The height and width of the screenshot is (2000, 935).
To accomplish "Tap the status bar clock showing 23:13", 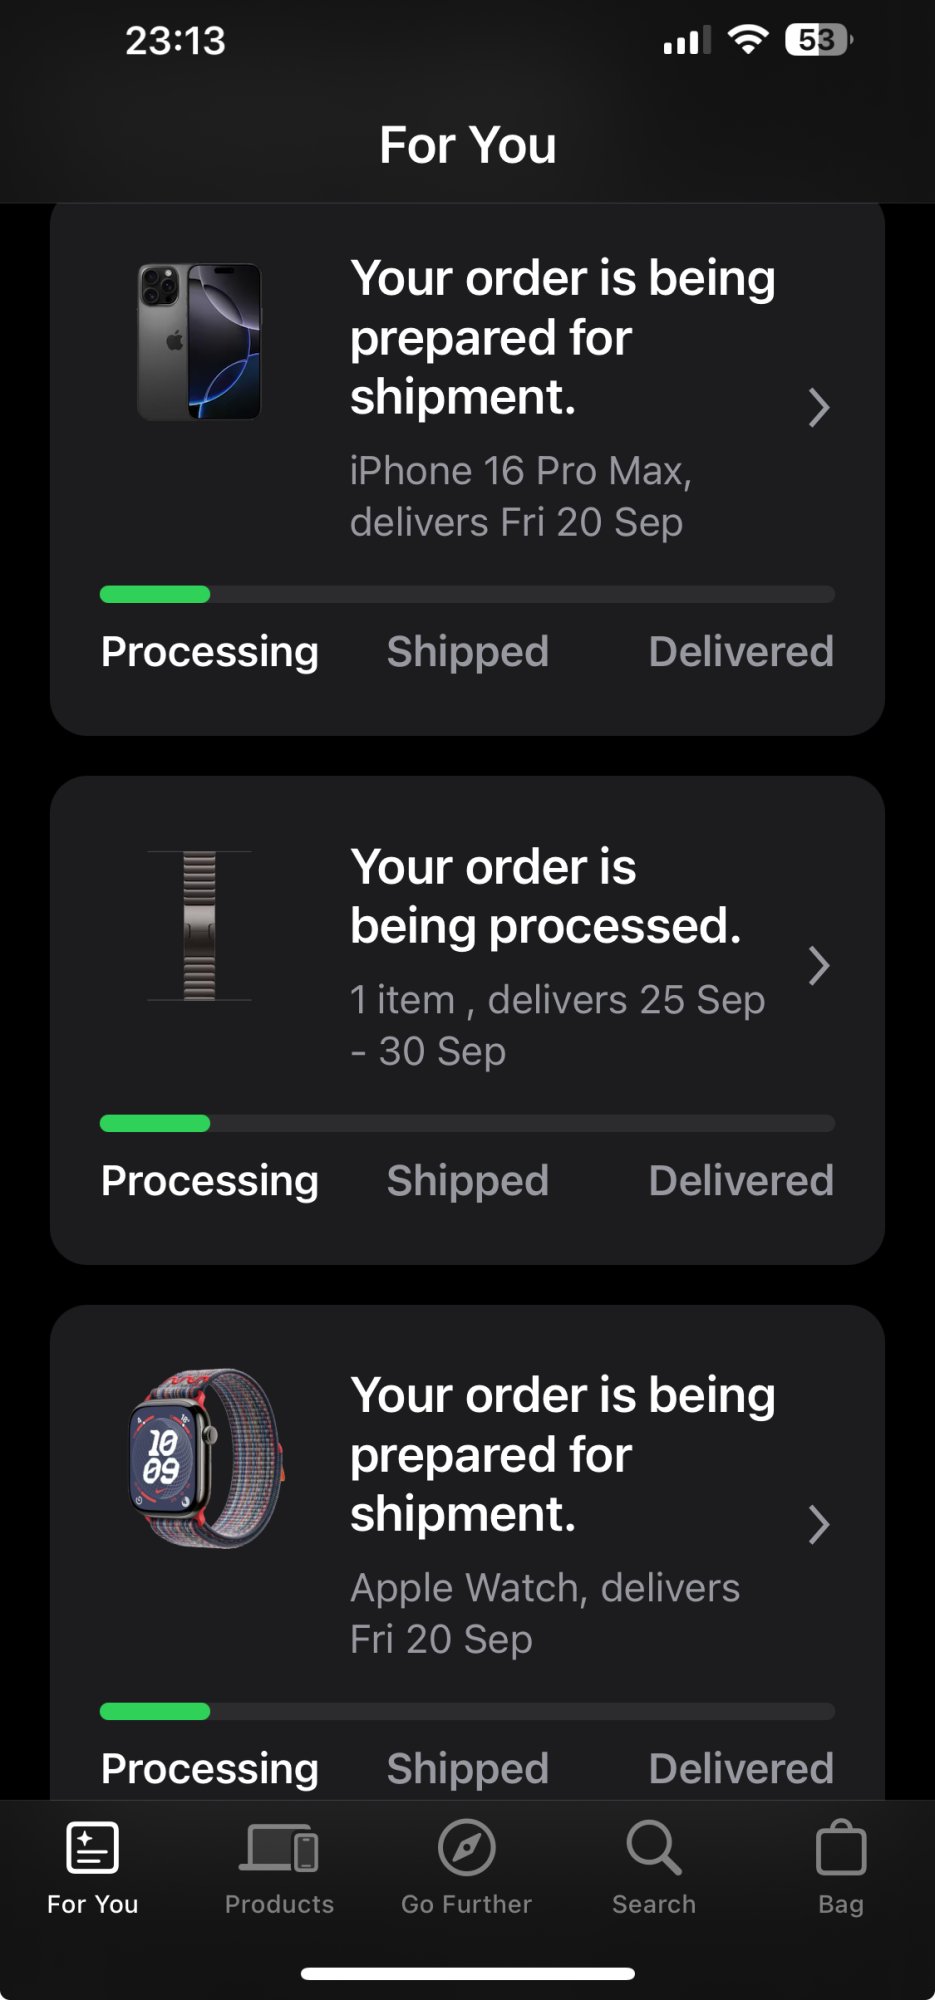I will pos(175,40).
